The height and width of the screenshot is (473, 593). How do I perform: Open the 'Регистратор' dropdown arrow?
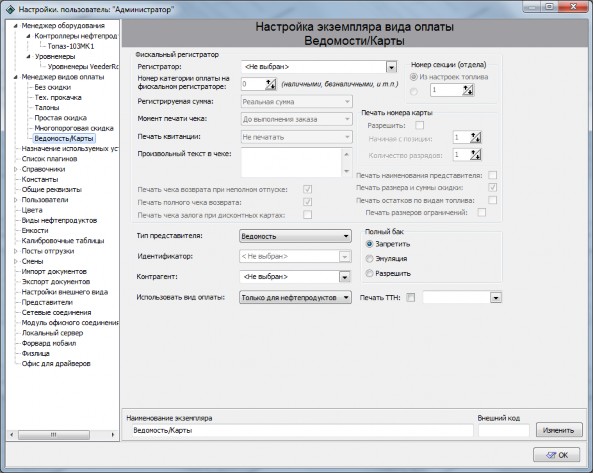click(x=391, y=67)
